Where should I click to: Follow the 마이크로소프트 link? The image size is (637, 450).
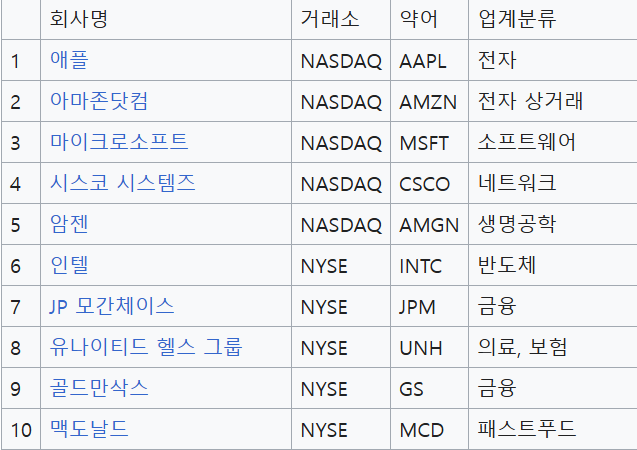[119, 142]
